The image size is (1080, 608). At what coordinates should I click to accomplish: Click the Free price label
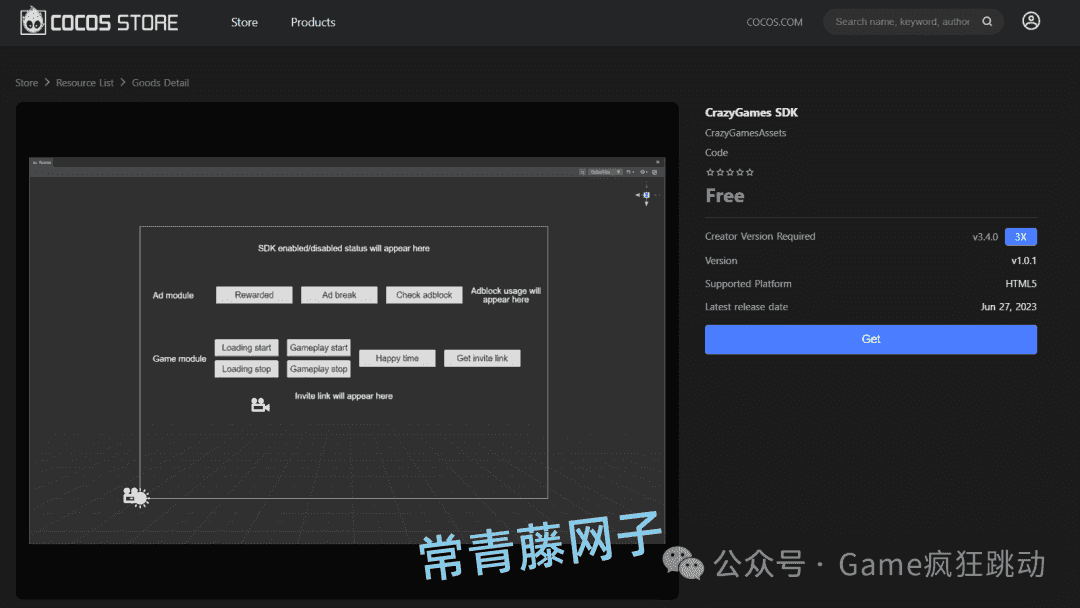[725, 196]
